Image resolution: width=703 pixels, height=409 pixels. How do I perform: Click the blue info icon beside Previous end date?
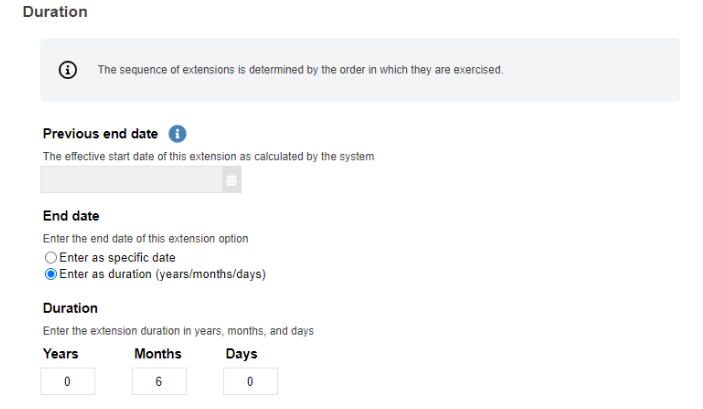[177, 134]
